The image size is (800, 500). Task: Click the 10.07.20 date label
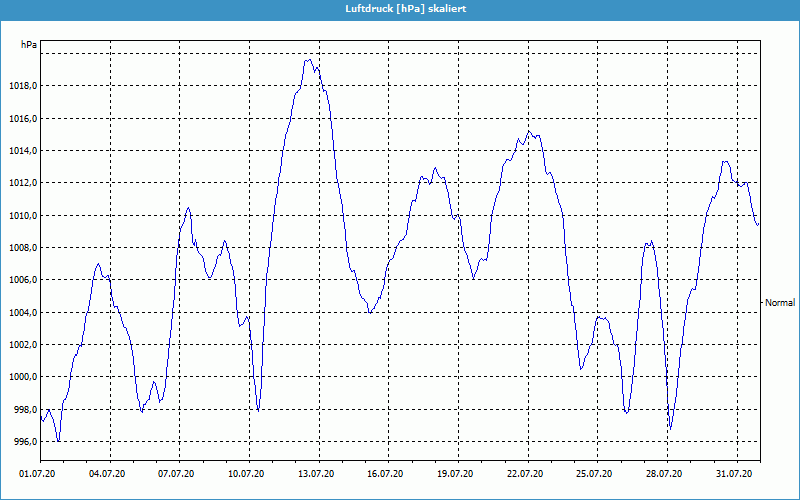[x=246, y=474]
